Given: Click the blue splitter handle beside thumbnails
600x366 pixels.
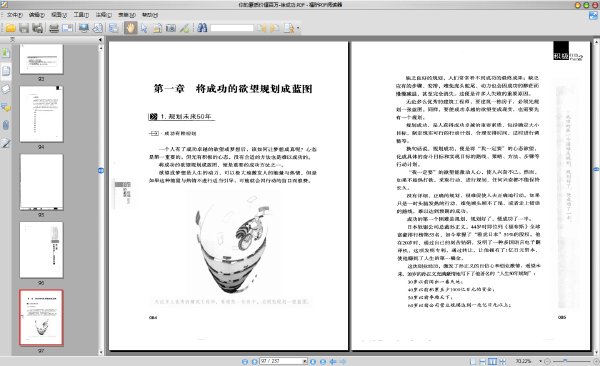Looking at the screenshot, I should [x=101, y=170].
